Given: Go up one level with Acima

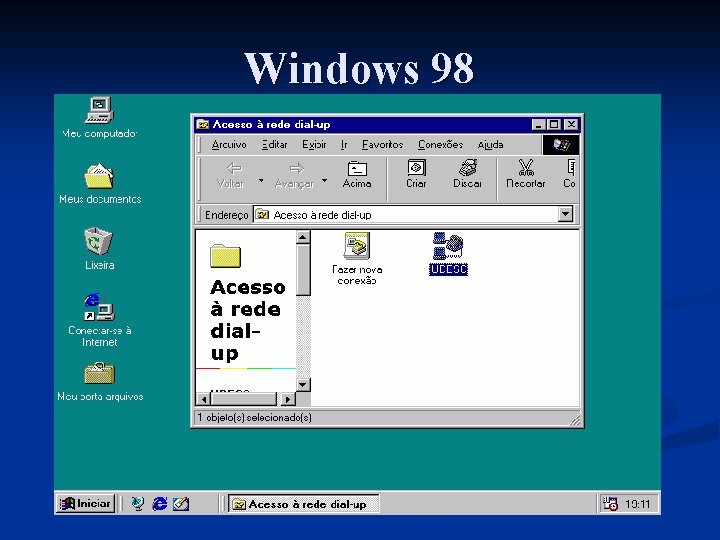Looking at the screenshot, I should pos(357,175).
